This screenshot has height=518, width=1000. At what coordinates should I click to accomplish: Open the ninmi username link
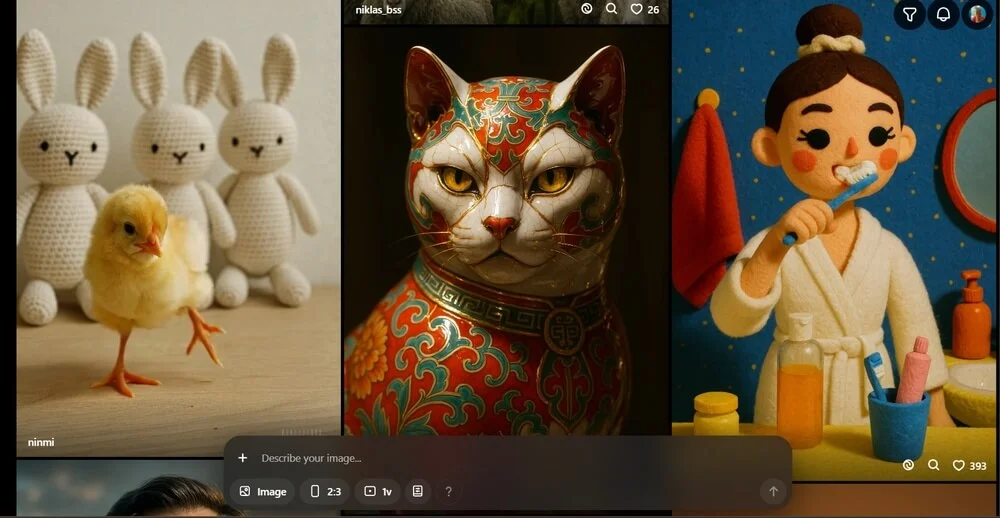coord(41,441)
